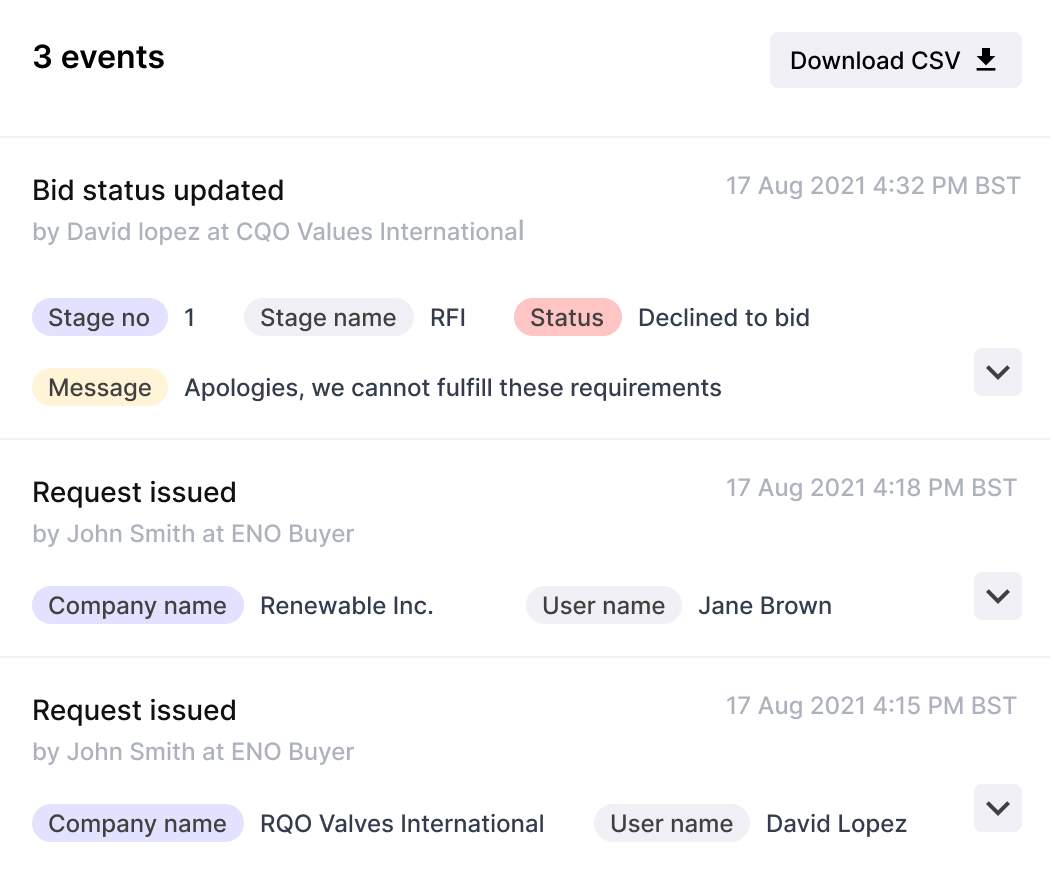Click the download arrow icon
Image resolution: width=1054 pixels, height=890 pixels.
click(x=985, y=60)
